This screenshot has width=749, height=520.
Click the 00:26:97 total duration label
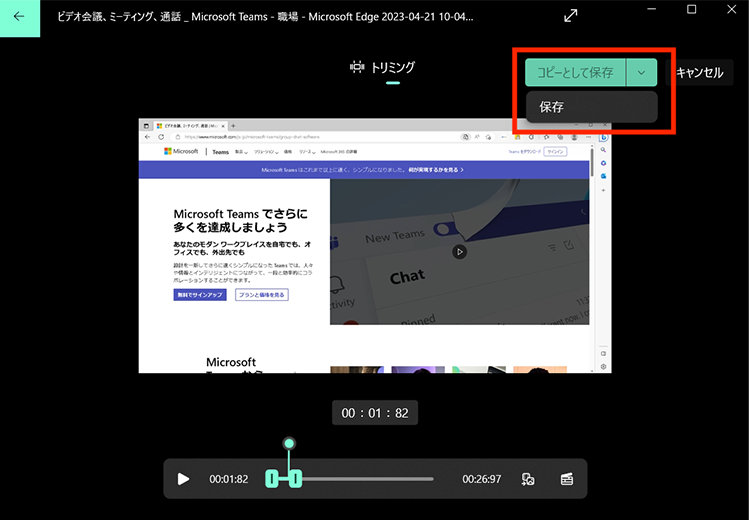tap(481, 479)
